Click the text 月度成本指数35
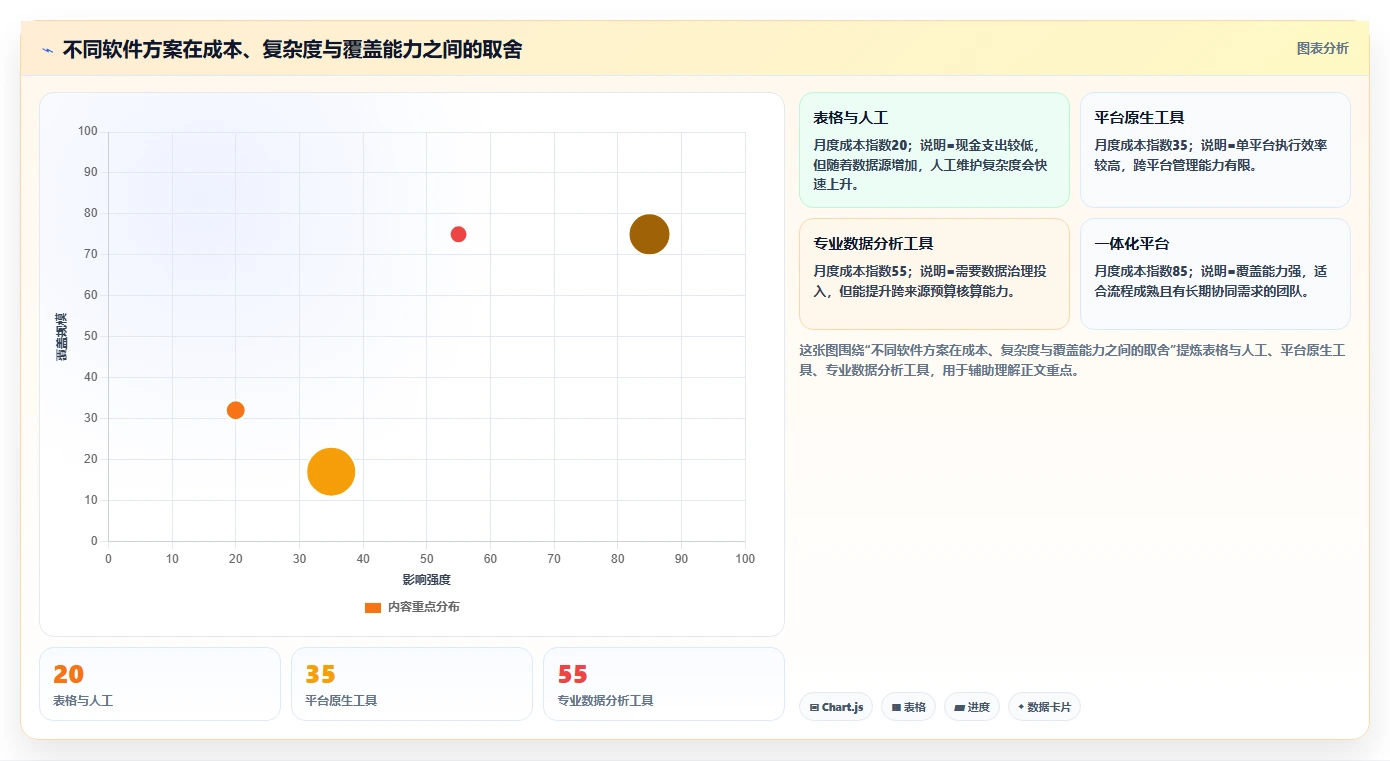The width and height of the screenshot is (1390, 761). [x=1141, y=145]
